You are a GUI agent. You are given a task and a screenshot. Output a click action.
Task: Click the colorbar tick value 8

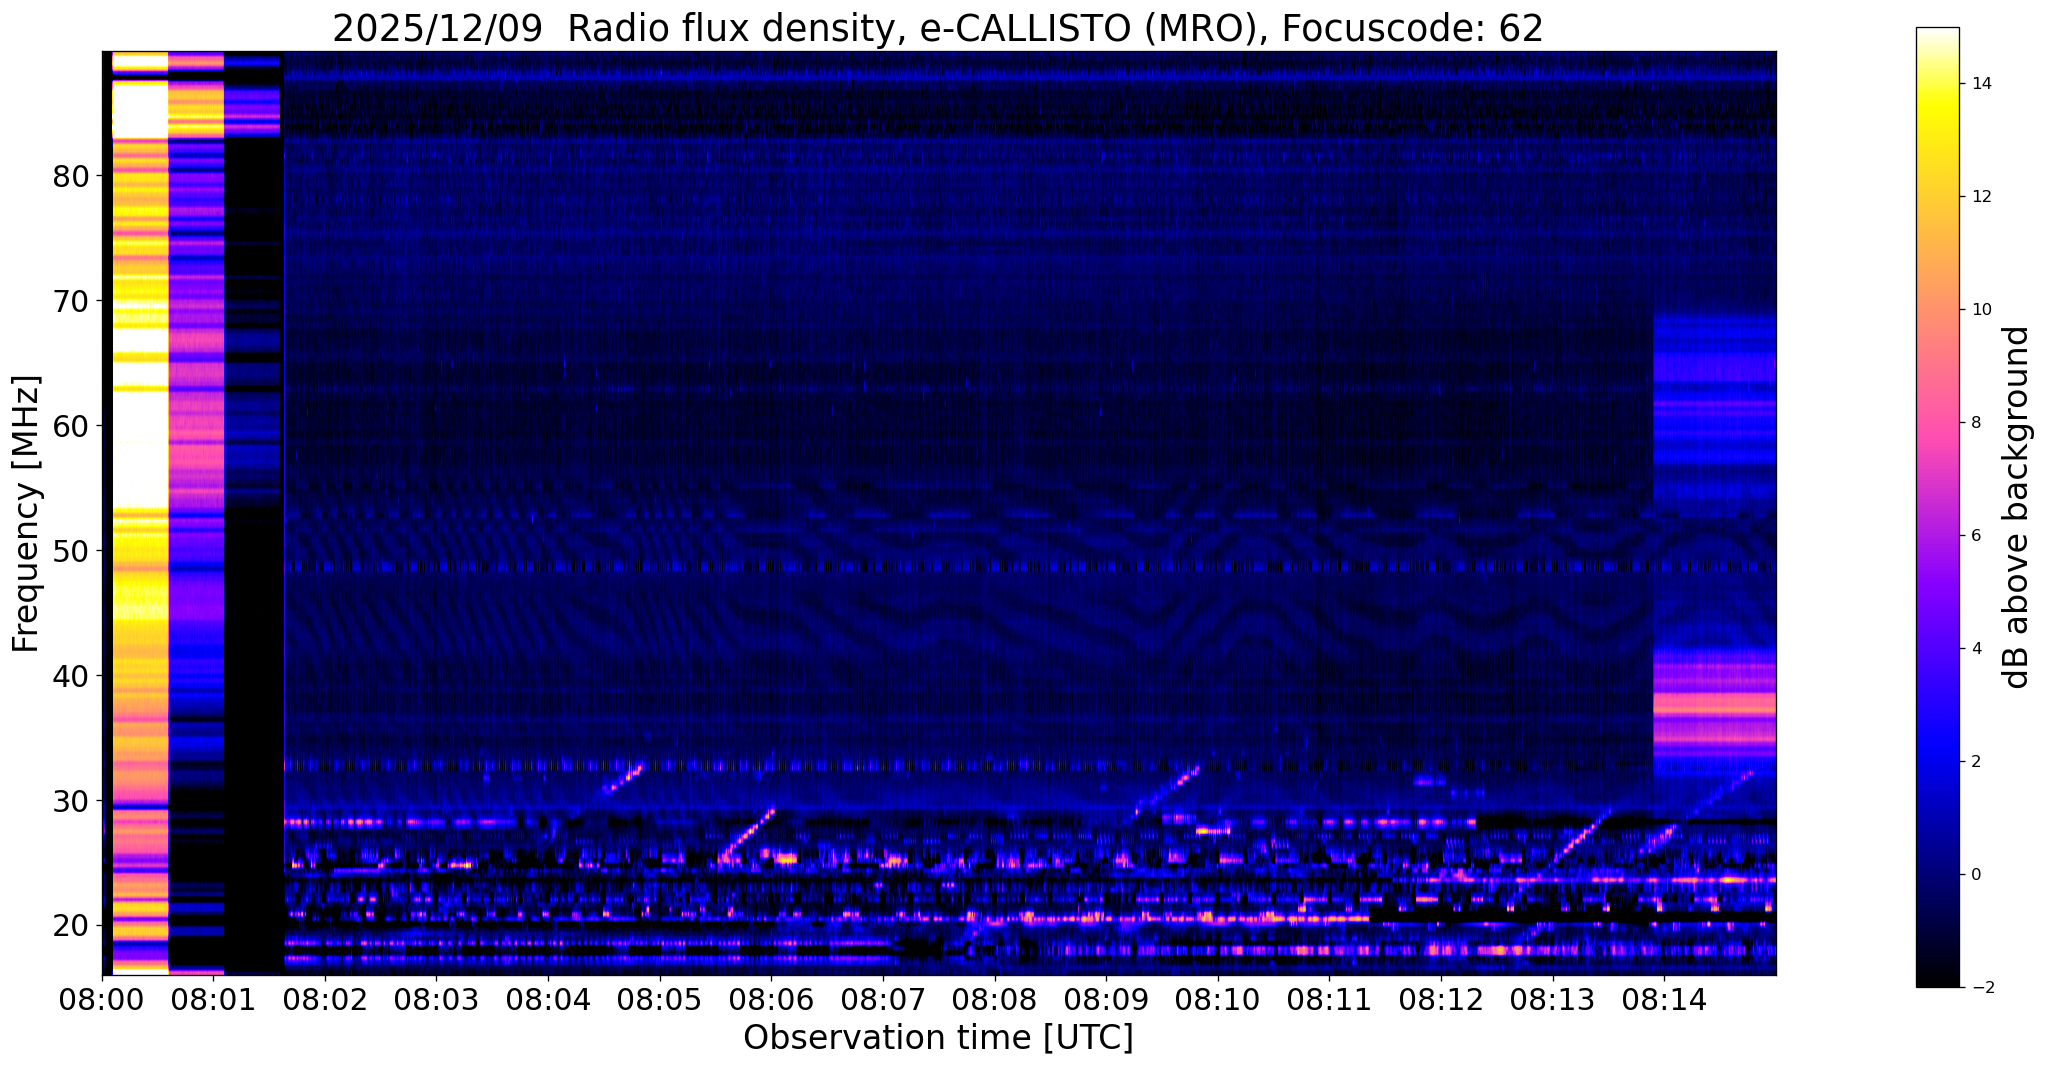pyautogui.click(x=1975, y=423)
